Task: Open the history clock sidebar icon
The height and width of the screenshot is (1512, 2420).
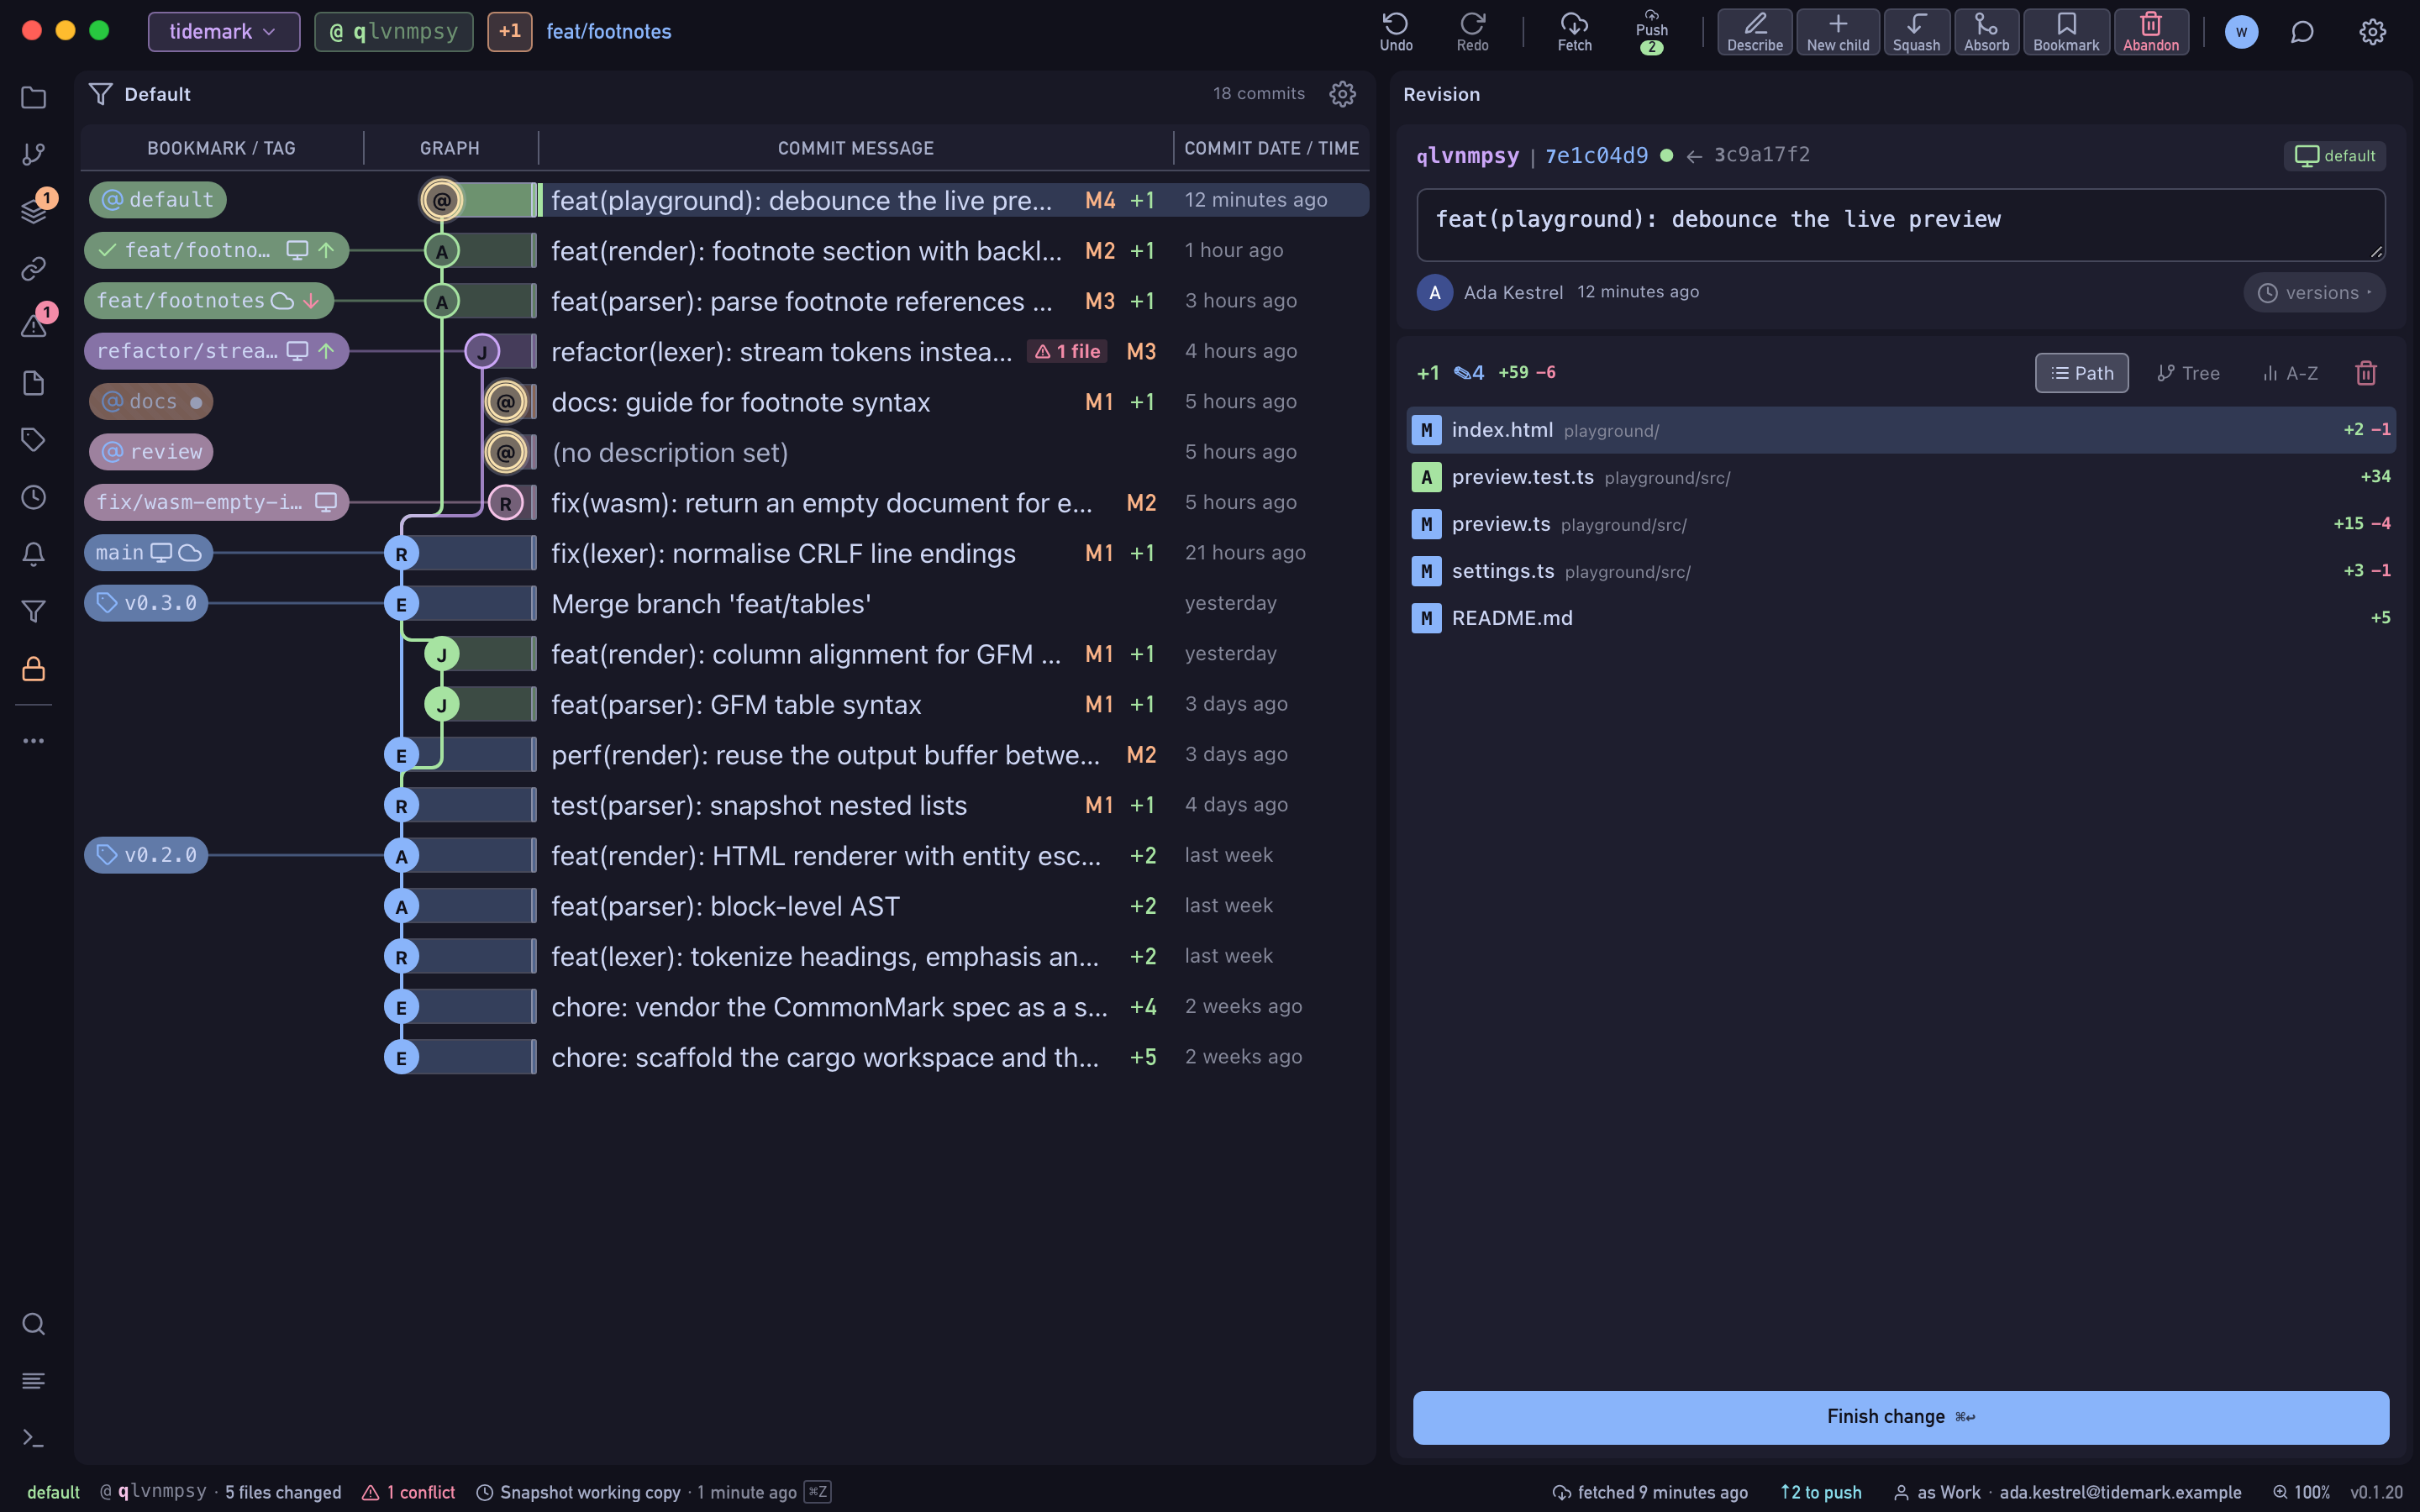Action: 33,497
